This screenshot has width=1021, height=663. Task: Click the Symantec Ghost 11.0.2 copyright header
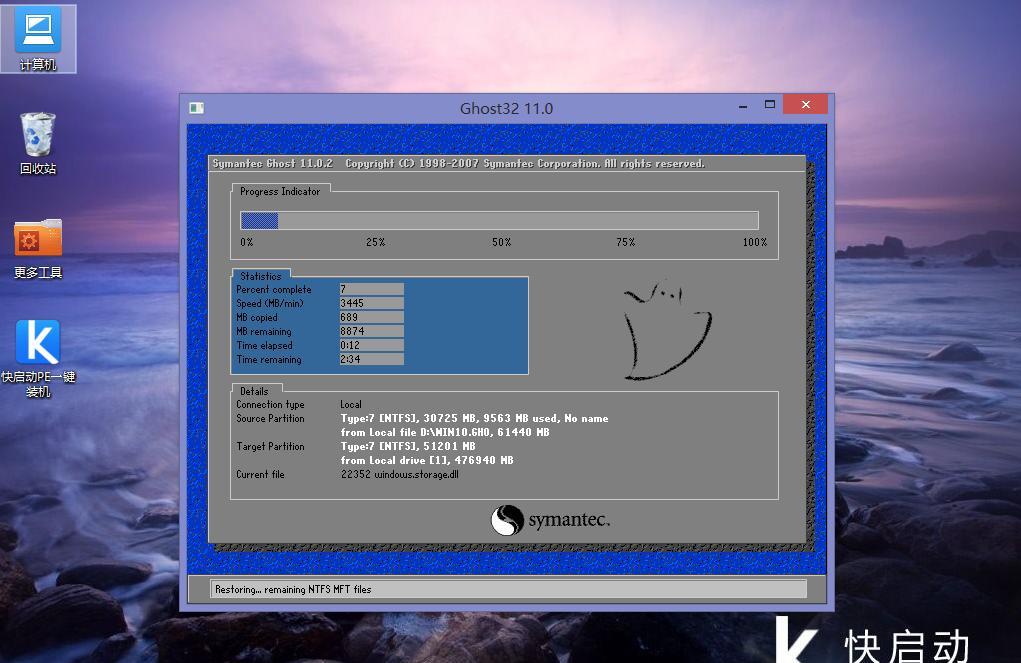click(458, 163)
